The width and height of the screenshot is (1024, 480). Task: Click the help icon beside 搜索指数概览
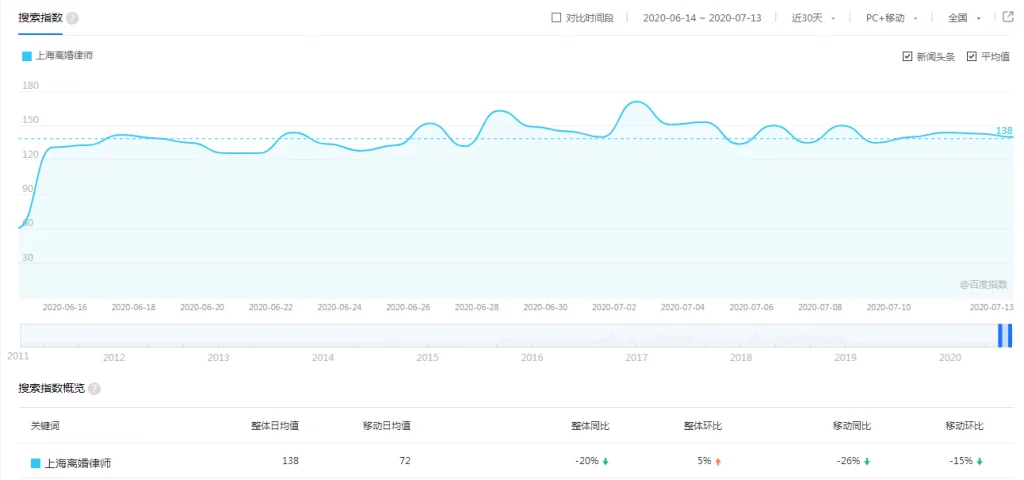tap(94, 388)
